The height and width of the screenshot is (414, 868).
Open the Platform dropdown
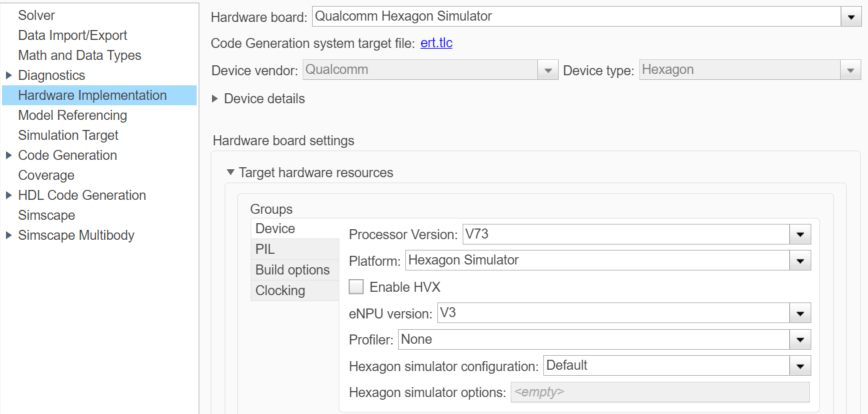pos(799,261)
